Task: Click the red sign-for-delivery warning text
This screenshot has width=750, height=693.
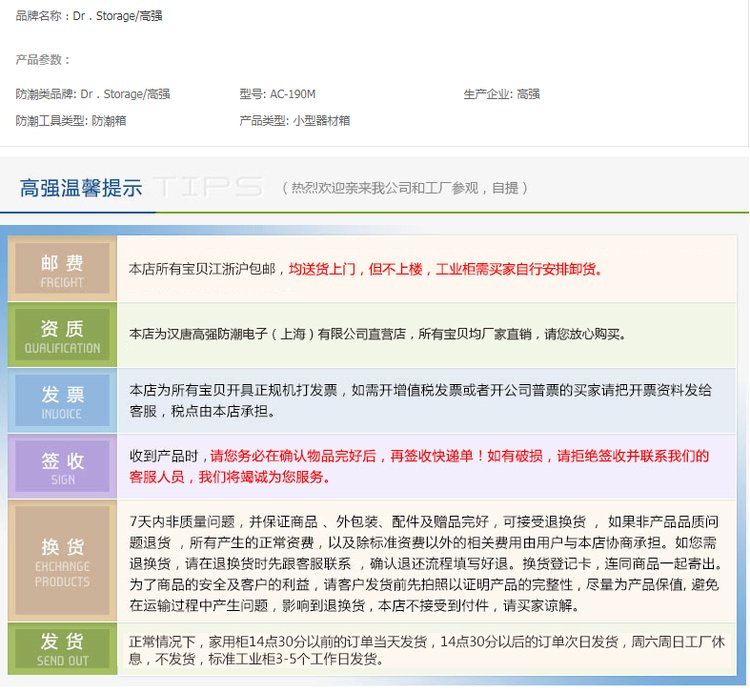Action: tap(420, 466)
